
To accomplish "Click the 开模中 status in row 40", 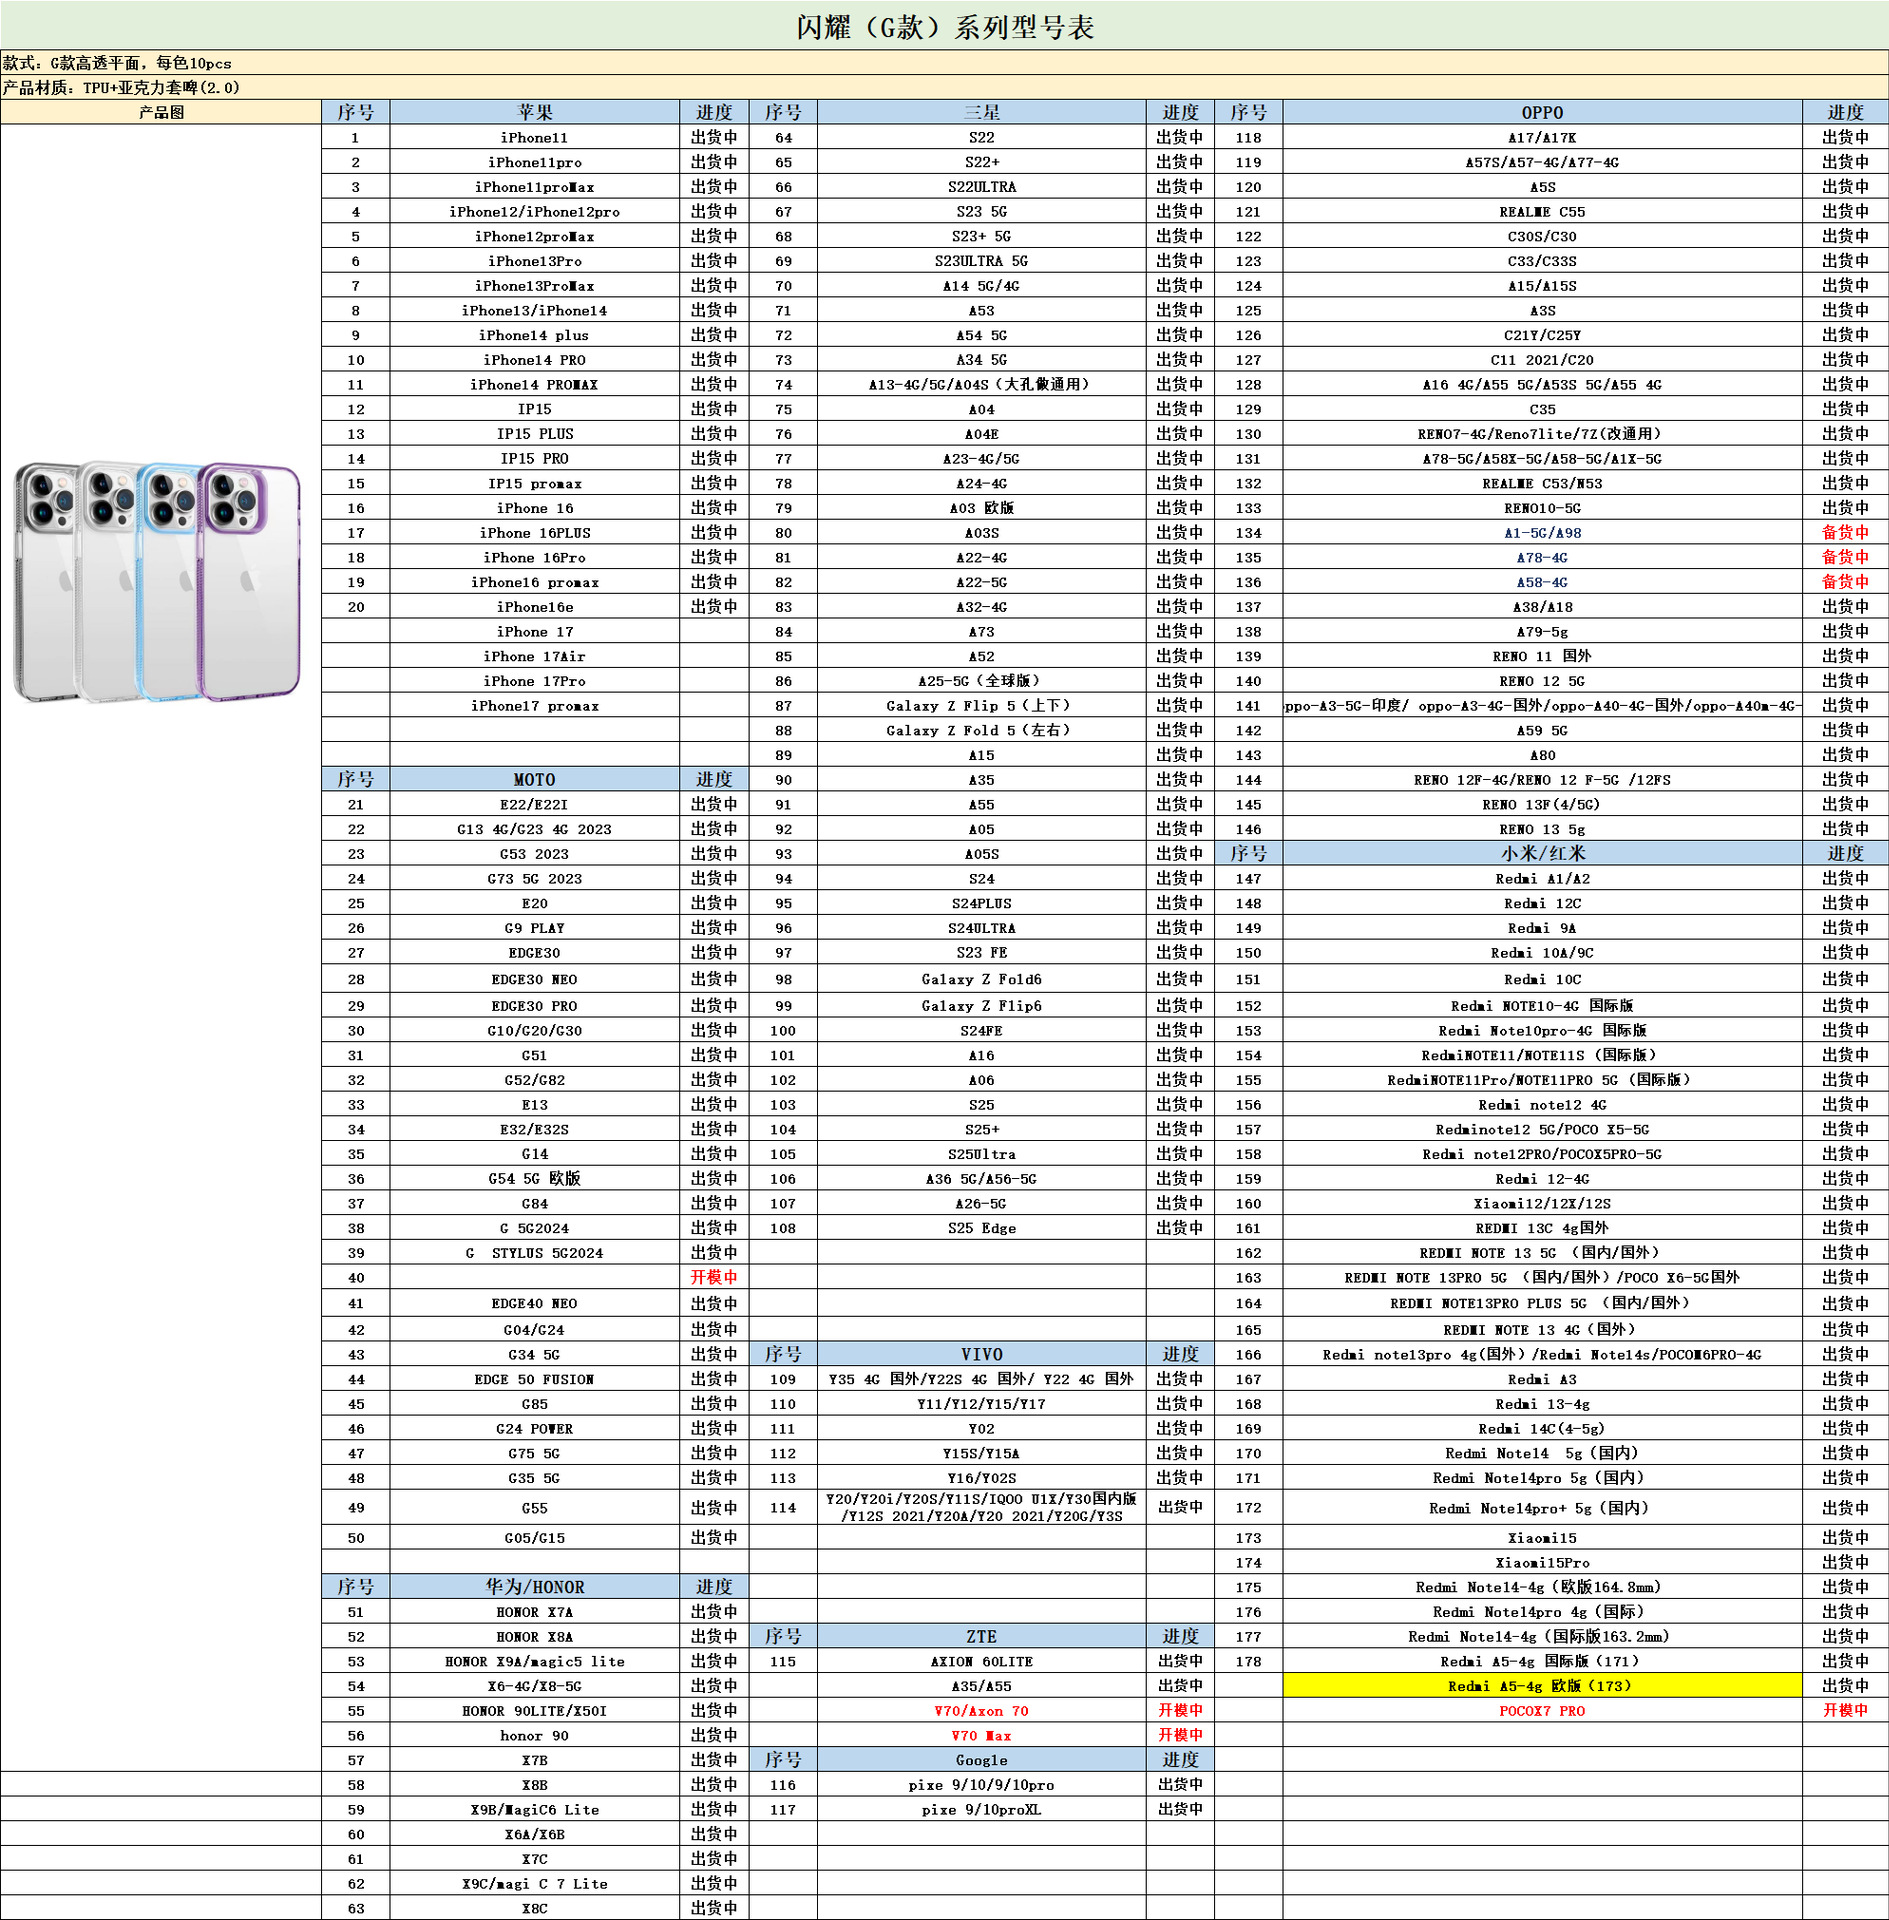I will tap(714, 1277).
